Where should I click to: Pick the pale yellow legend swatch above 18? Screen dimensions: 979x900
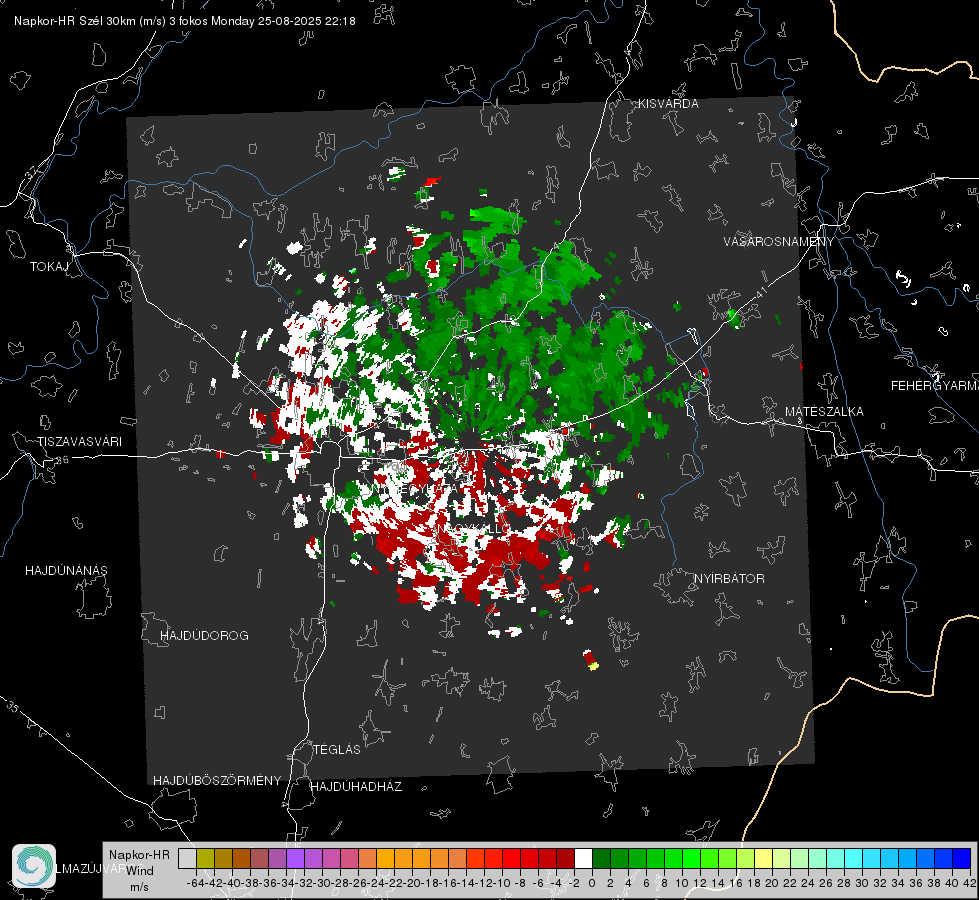[x=764, y=859]
